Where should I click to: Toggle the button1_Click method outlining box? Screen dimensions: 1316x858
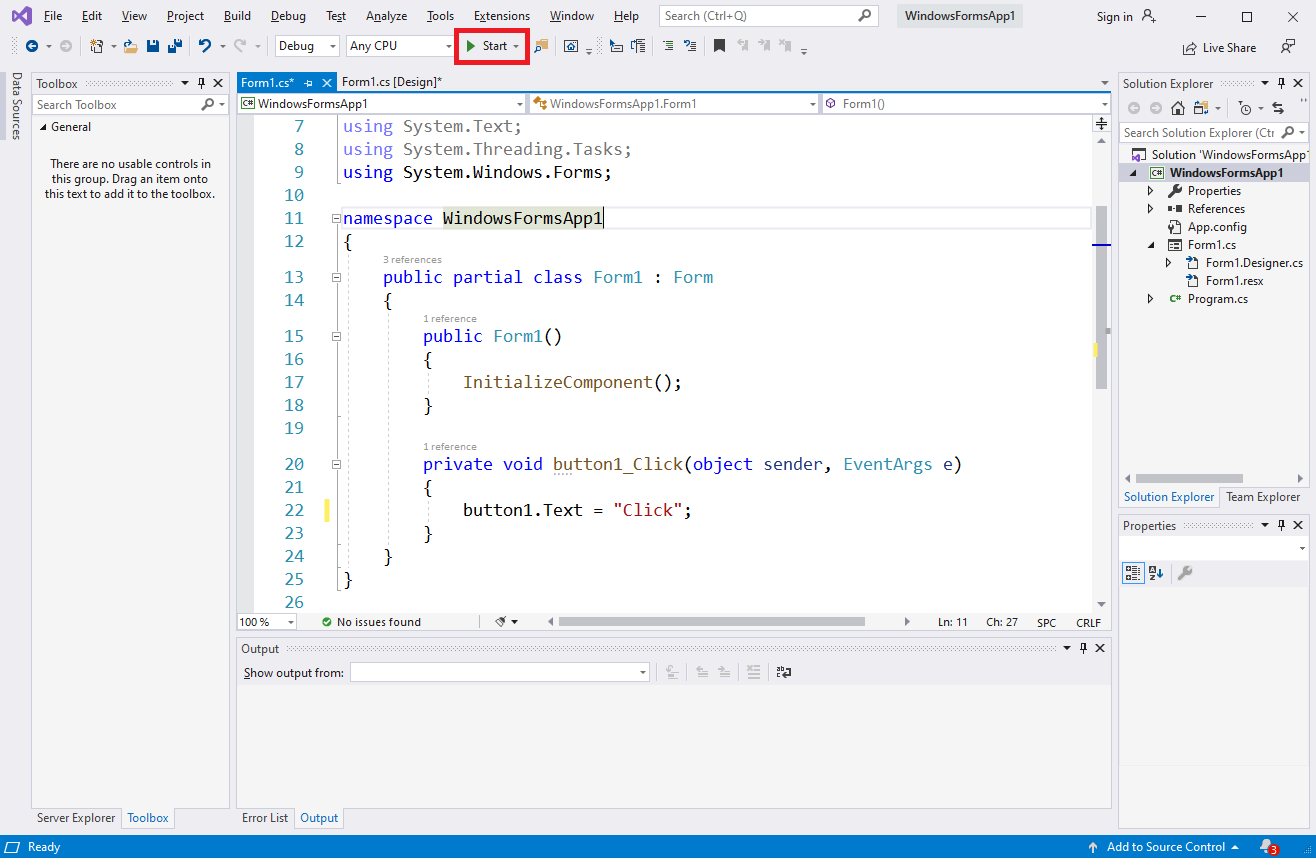336,464
